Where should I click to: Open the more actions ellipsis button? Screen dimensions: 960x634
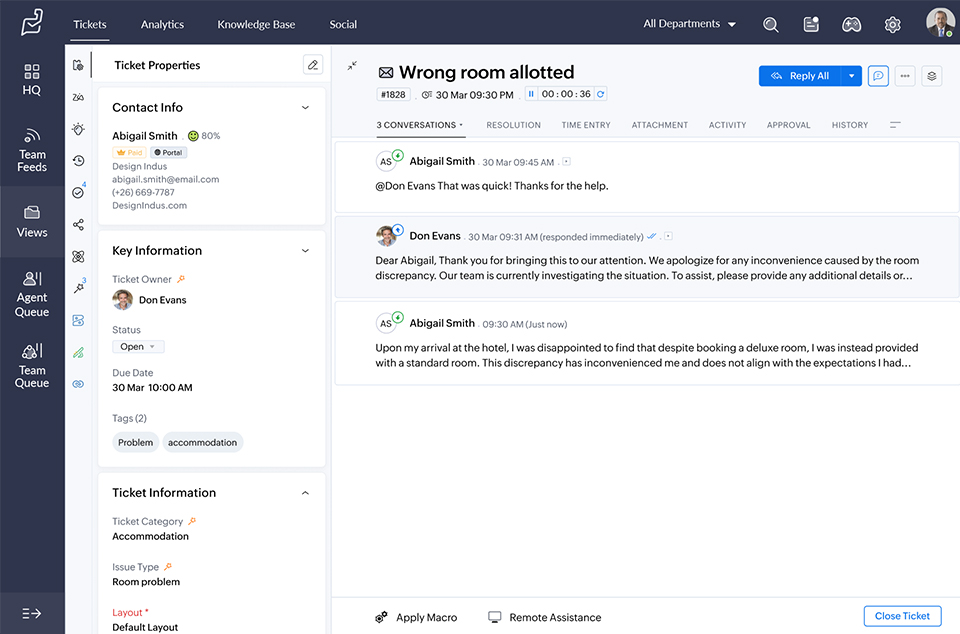tap(905, 76)
